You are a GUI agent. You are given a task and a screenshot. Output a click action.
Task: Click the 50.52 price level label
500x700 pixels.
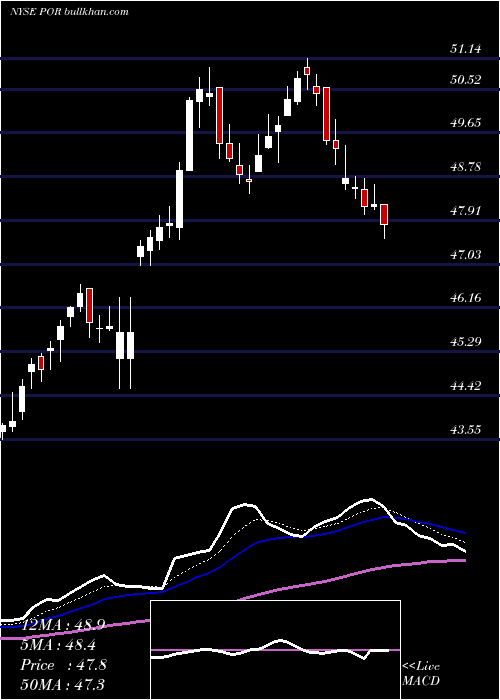pos(466,80)
